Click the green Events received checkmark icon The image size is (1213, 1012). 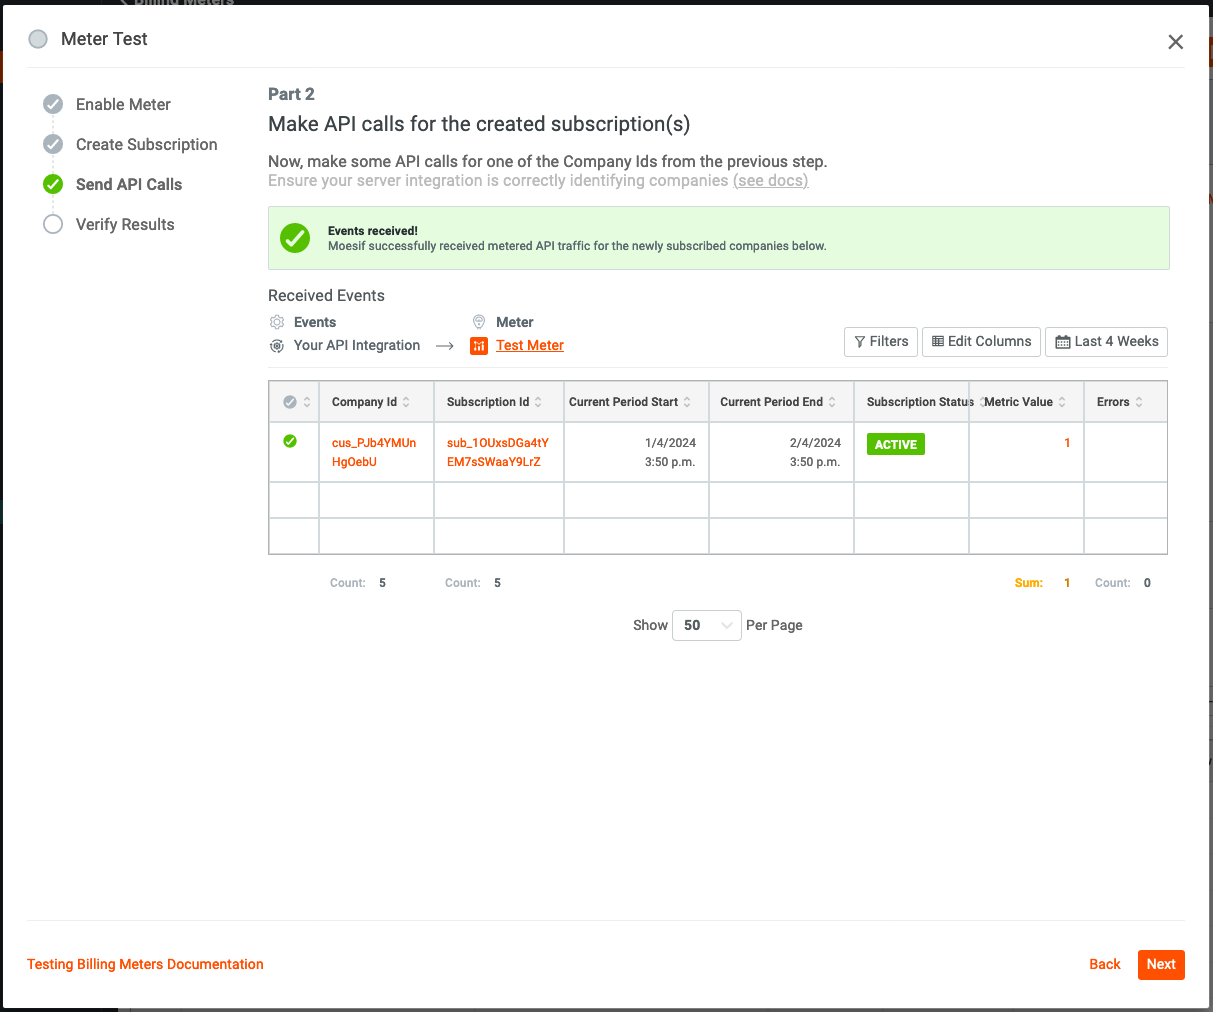point(295,238)
